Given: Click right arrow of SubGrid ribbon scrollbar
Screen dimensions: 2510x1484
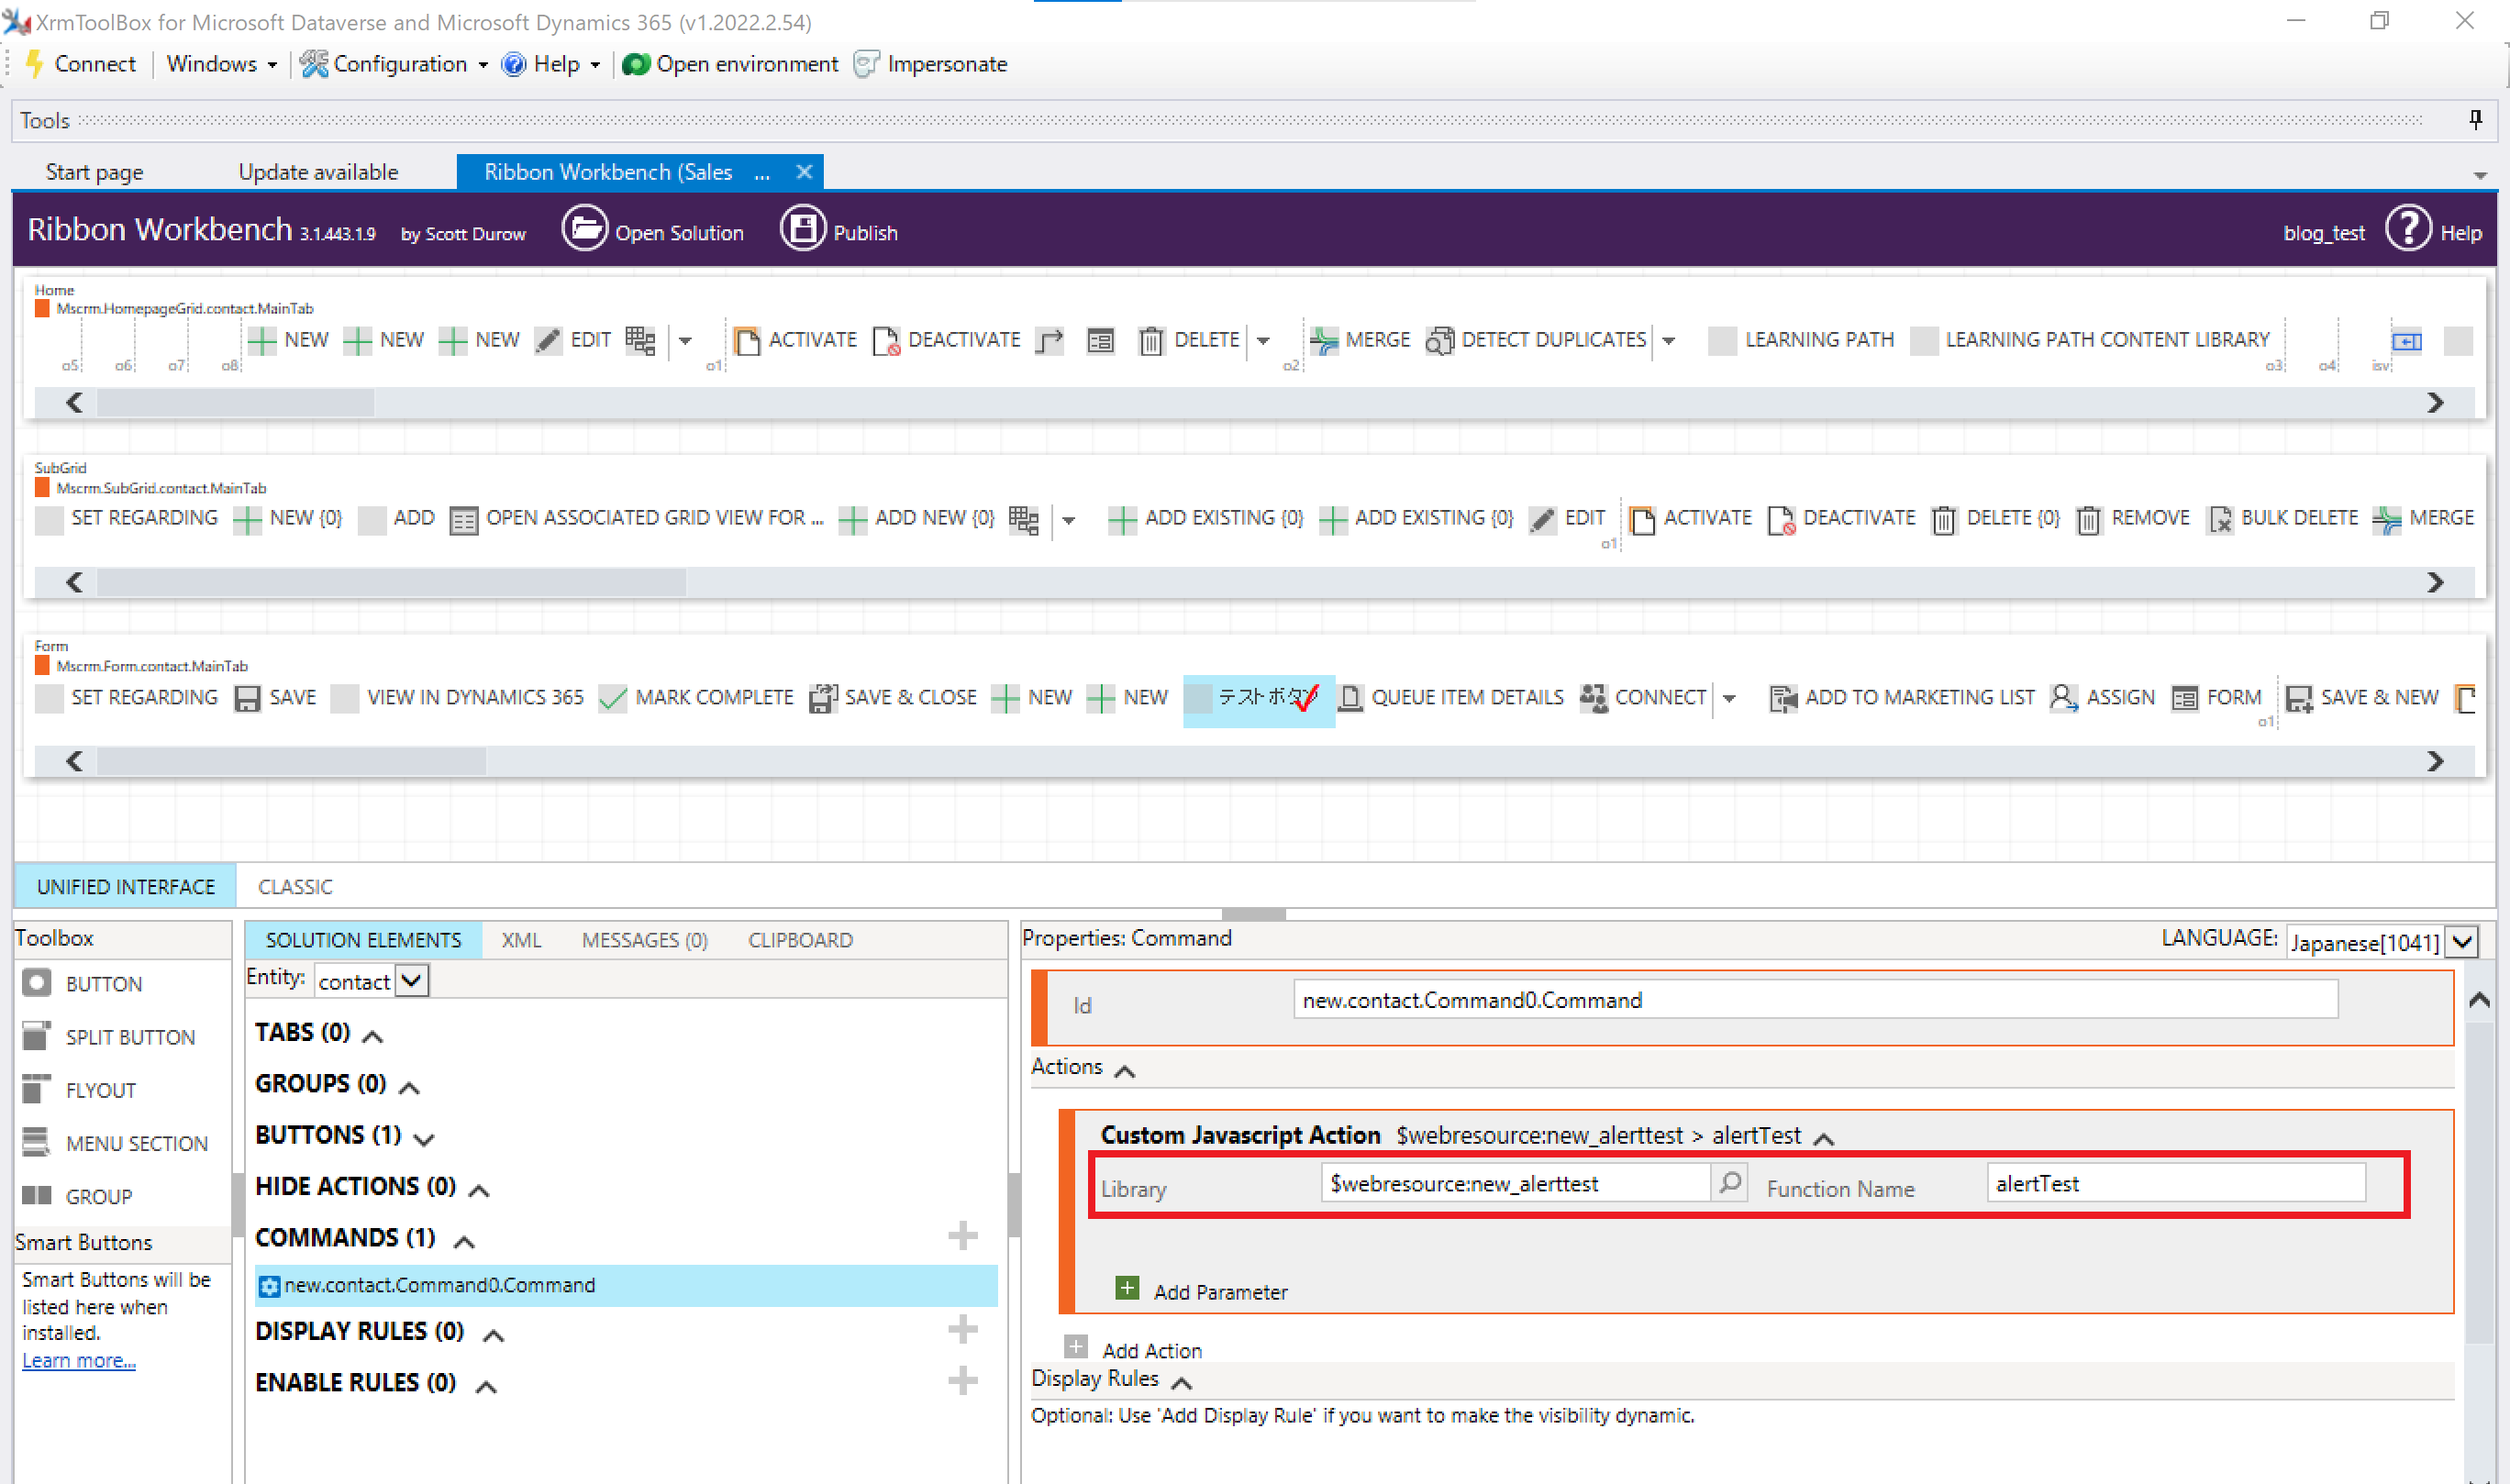Looking at the screenshot, I should click(x=2434, y=582).
